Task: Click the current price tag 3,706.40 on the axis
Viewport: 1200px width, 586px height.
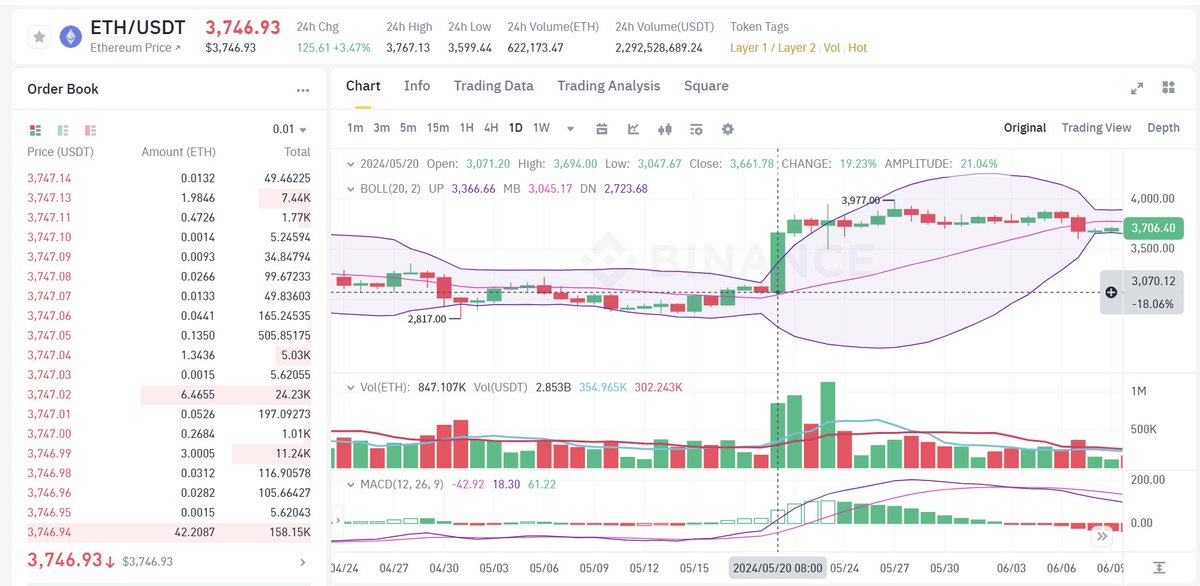Action: coord(1152,229)
